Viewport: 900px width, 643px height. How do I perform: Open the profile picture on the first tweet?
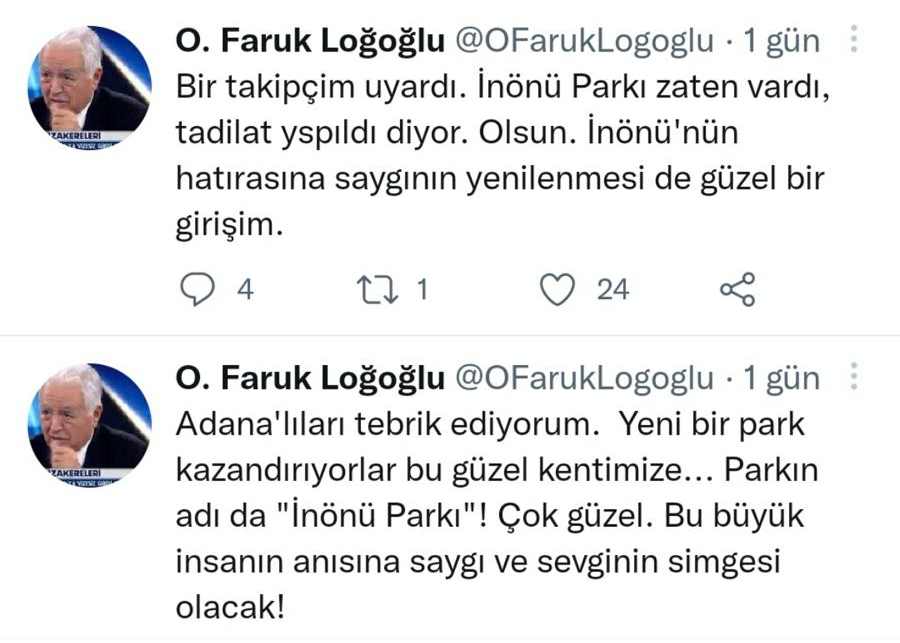pyautogui.click(x=89, y=88)
